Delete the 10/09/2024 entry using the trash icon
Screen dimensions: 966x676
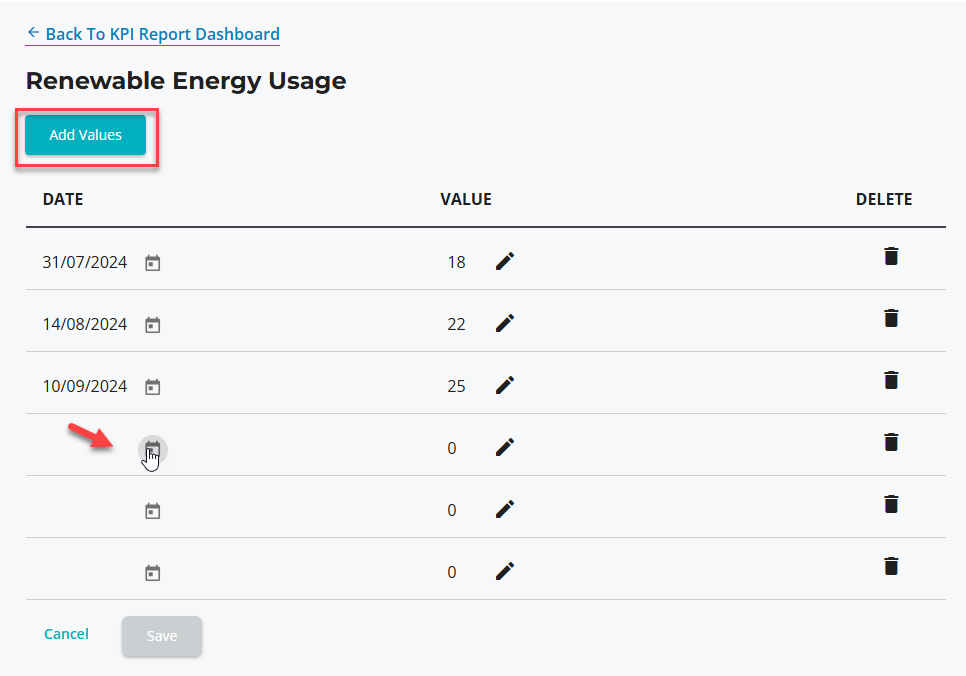click(x=891, y=380)
